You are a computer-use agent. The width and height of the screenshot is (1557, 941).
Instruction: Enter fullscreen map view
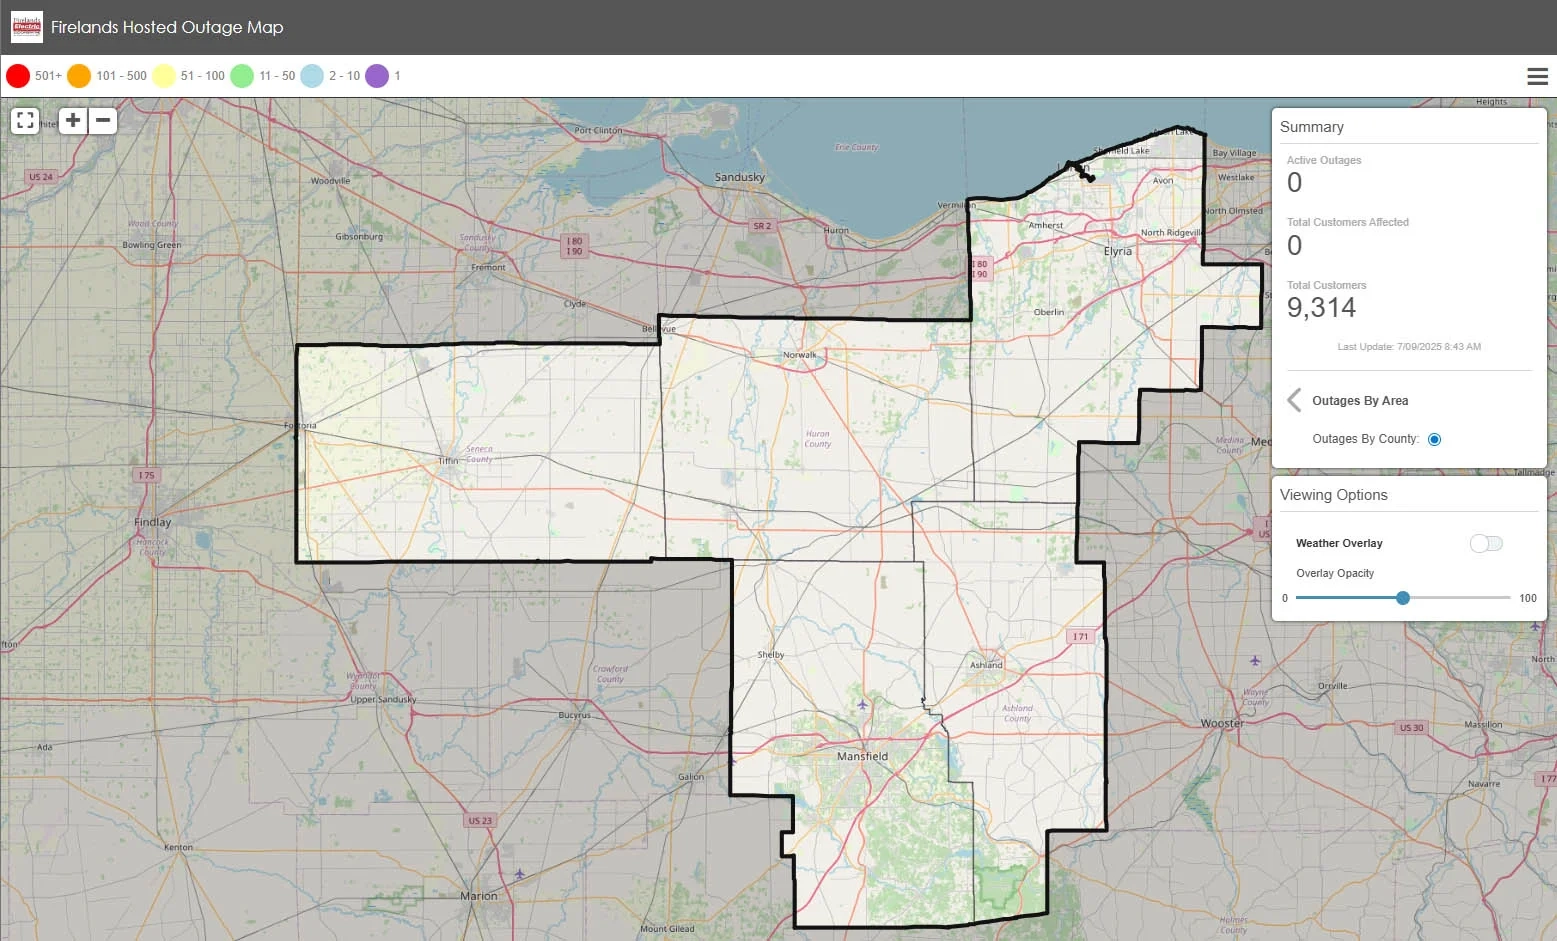25,120
